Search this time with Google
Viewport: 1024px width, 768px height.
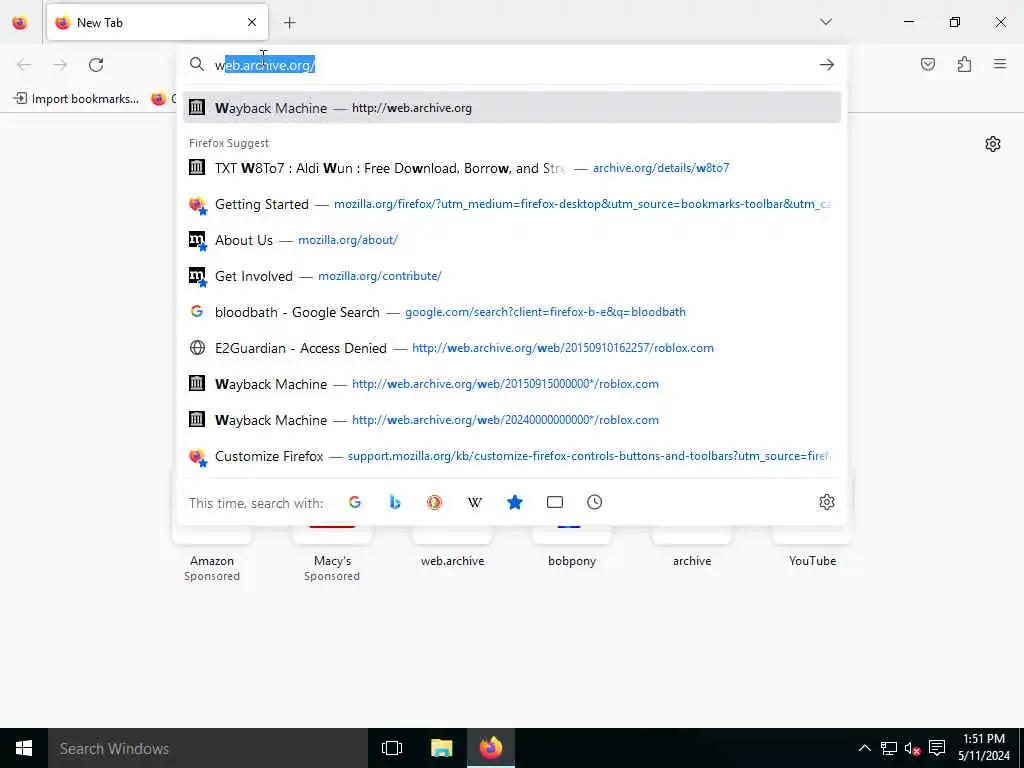(x=355, y=502)
